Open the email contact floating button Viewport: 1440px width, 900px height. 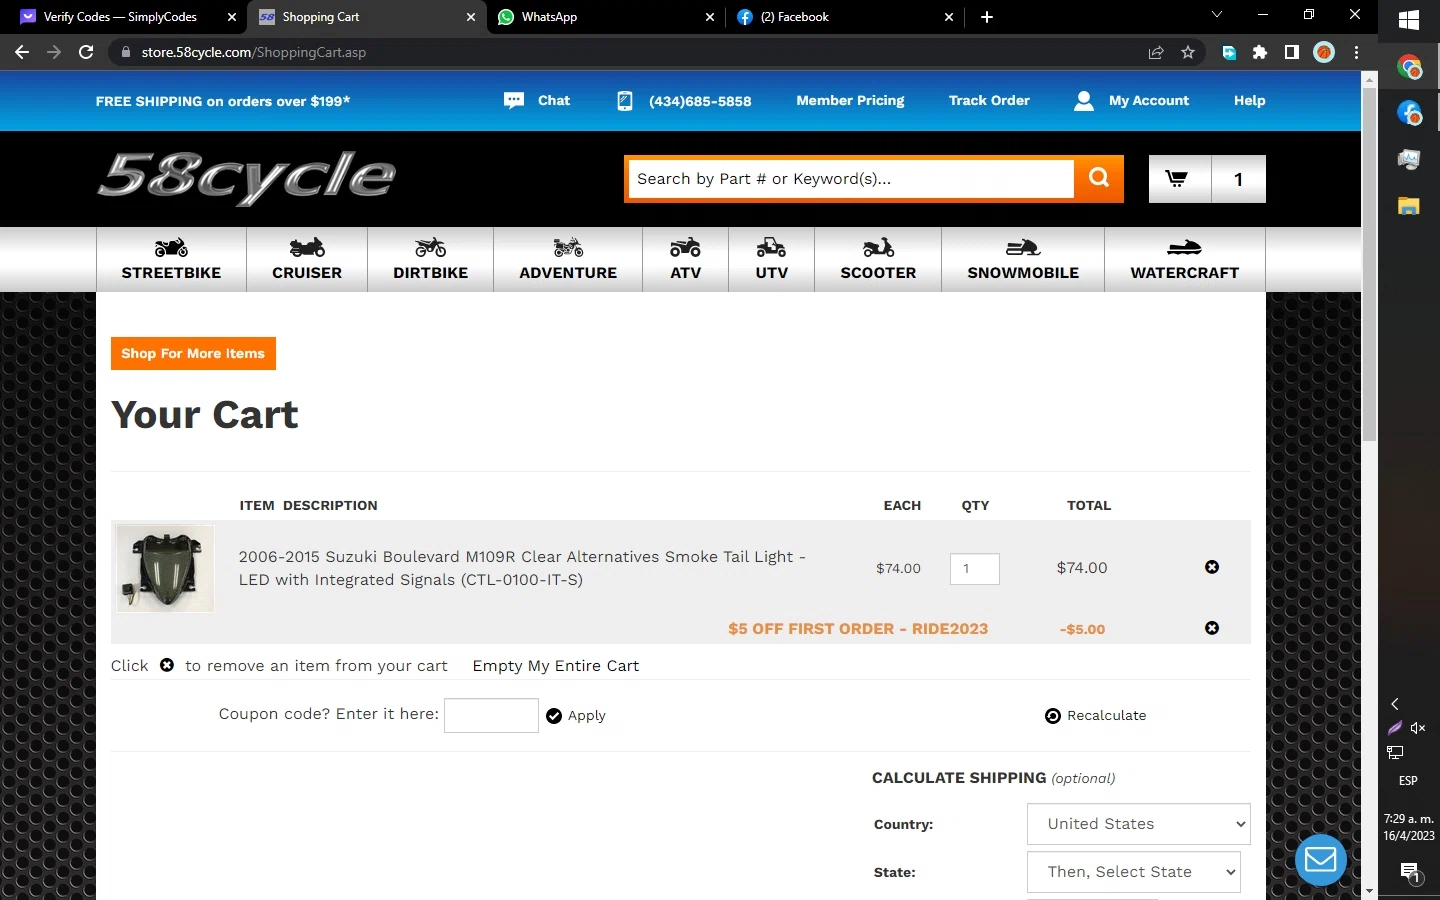coord(1321,860)
